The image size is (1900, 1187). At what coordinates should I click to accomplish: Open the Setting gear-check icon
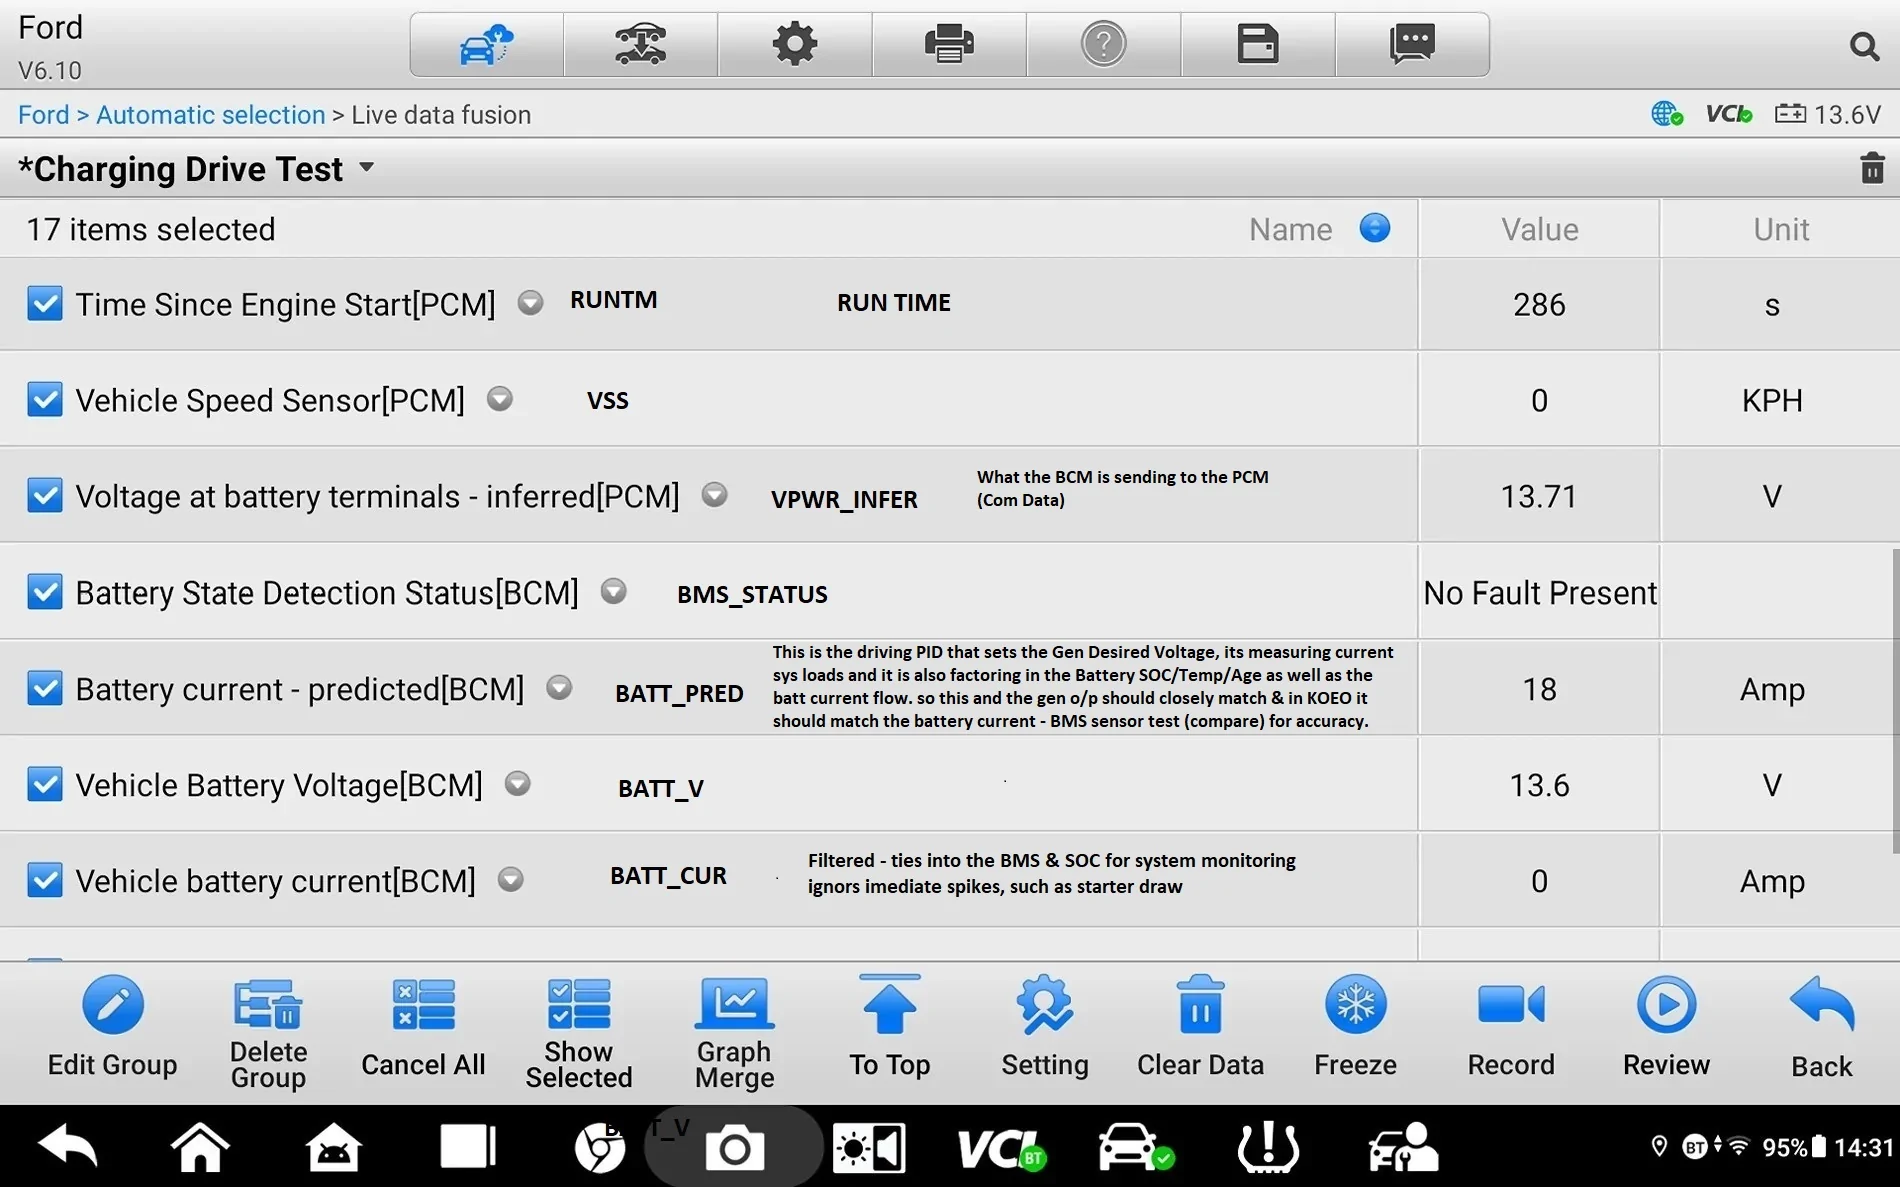click(1045, 1004)
